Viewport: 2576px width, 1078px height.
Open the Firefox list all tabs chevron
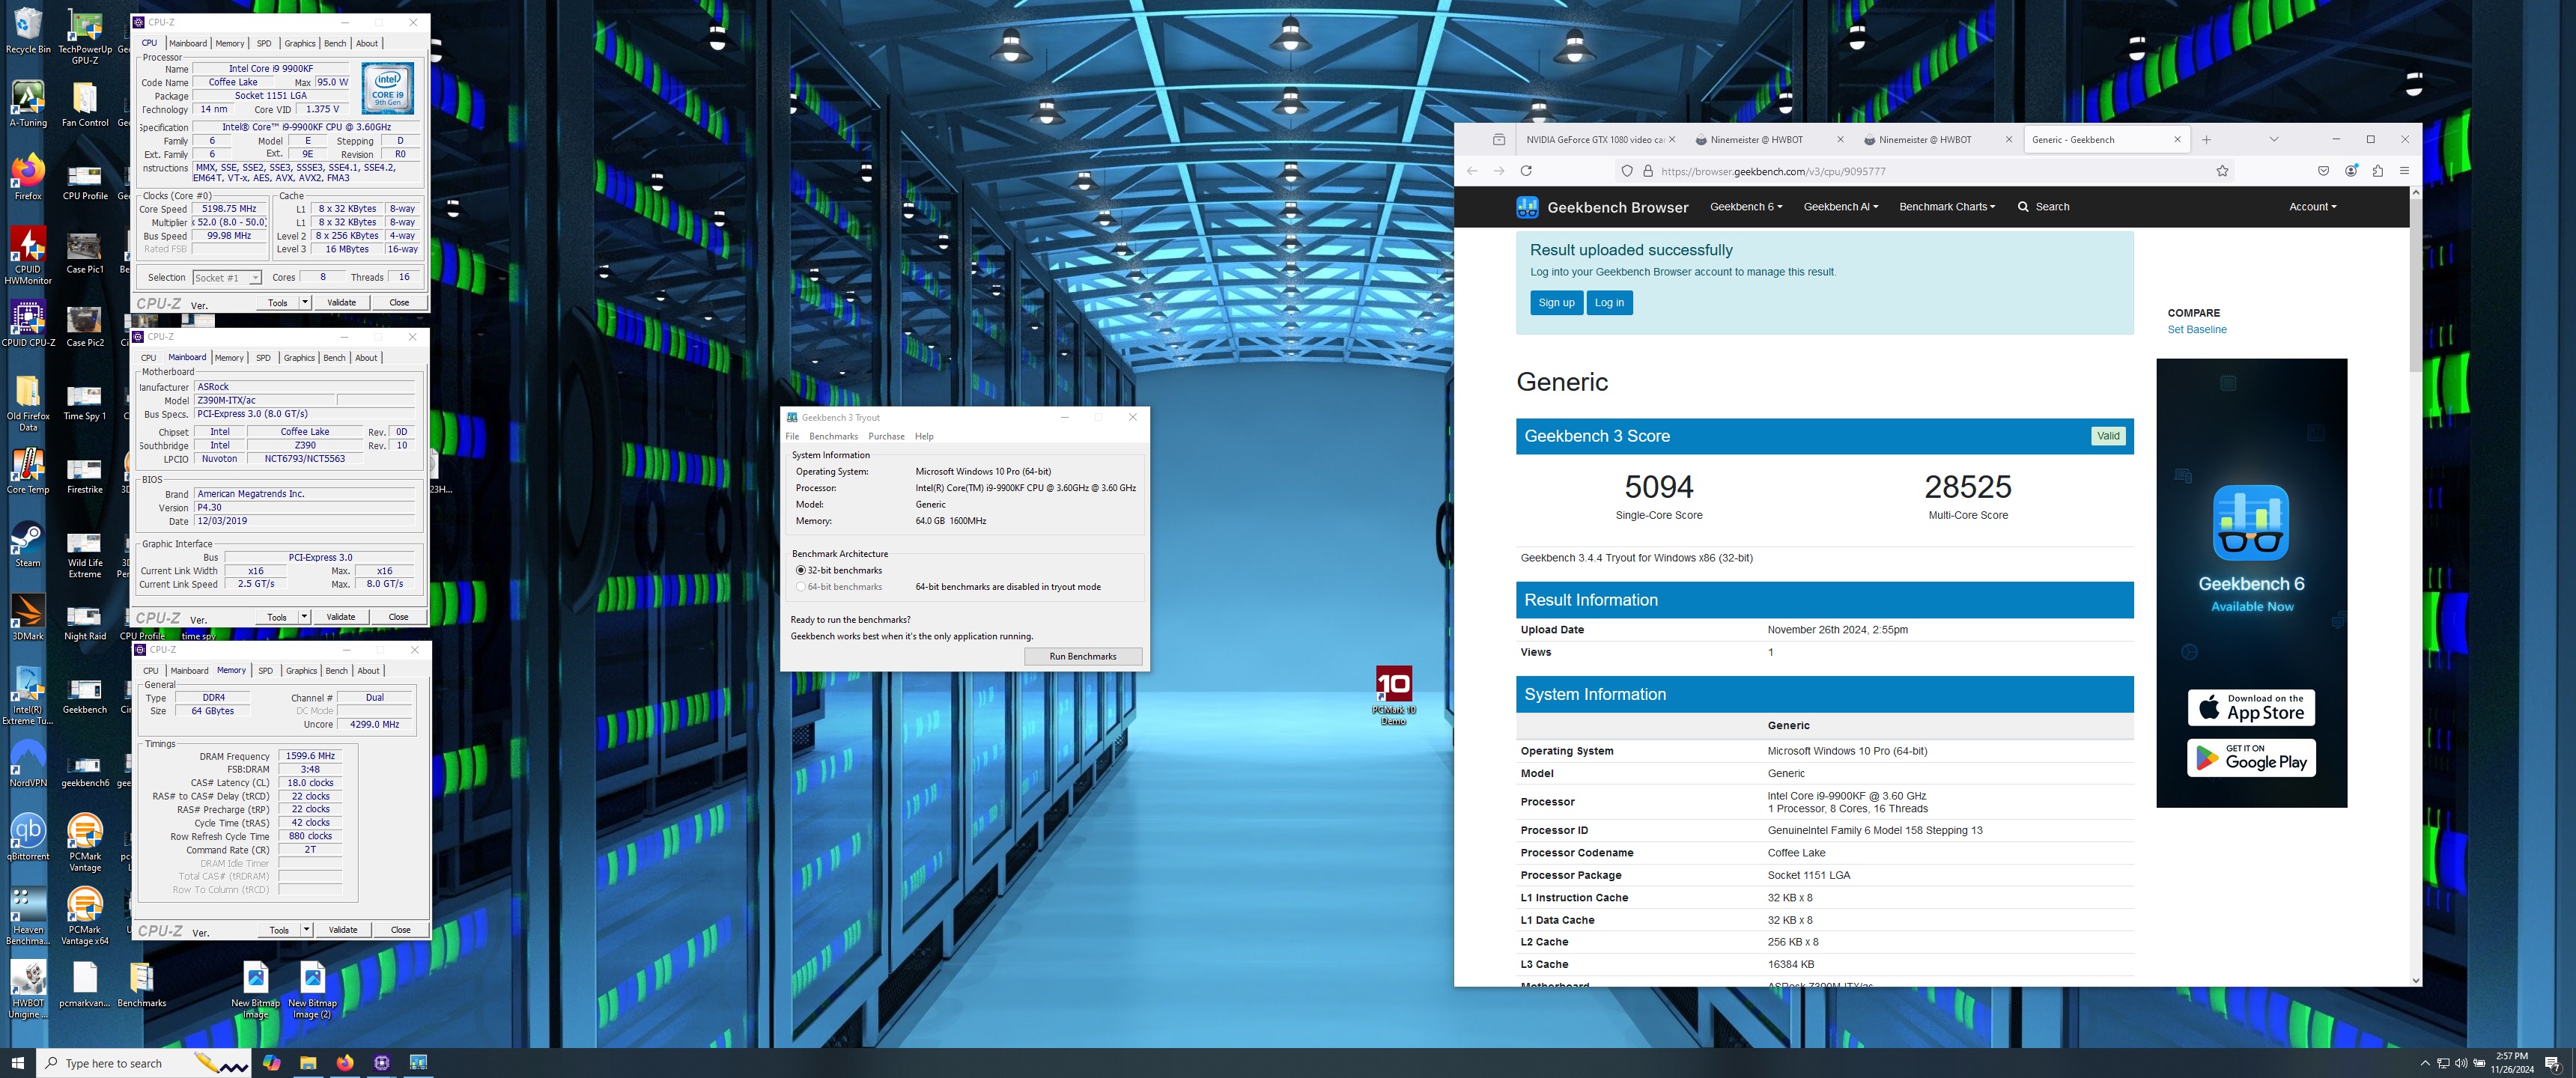tap(2273, 140)
